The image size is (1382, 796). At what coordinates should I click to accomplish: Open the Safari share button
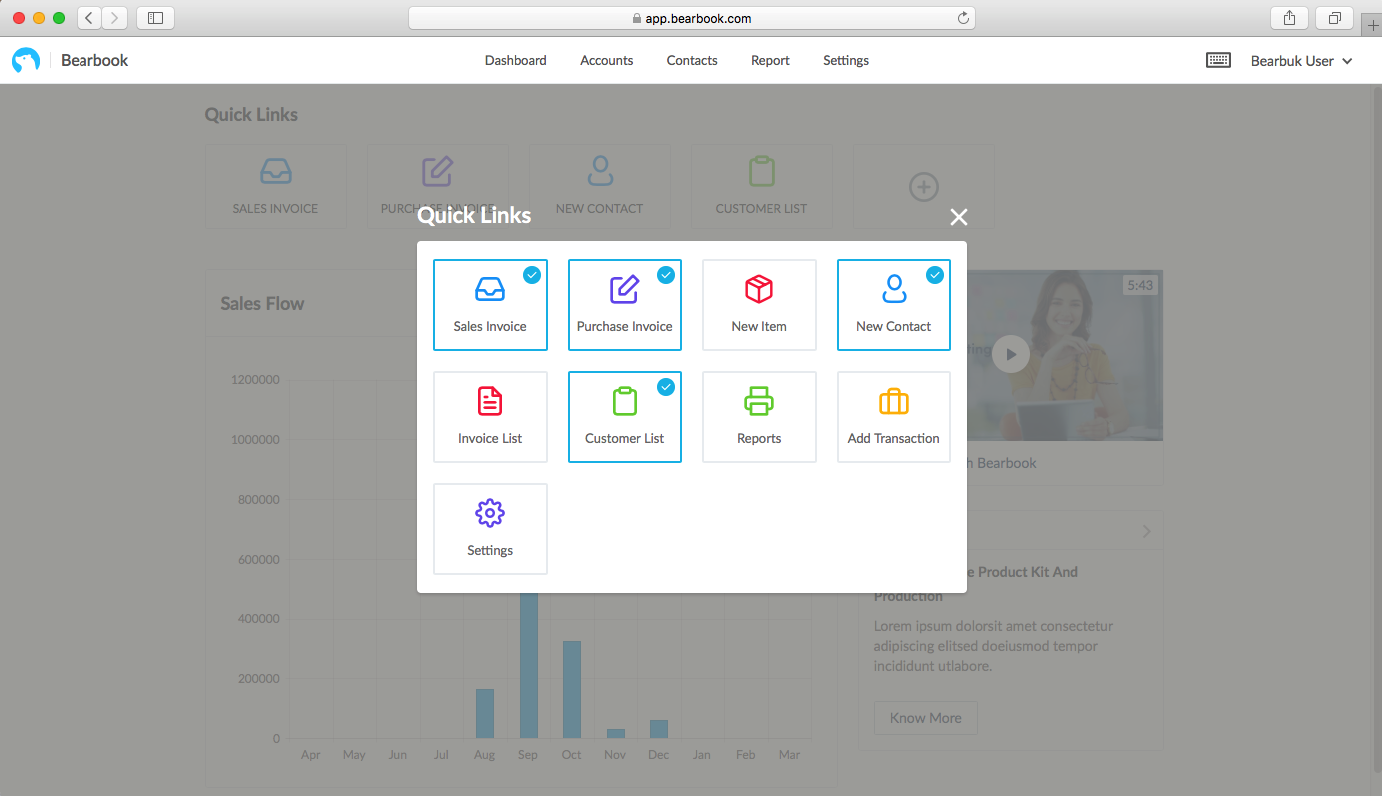[1289, 18]
